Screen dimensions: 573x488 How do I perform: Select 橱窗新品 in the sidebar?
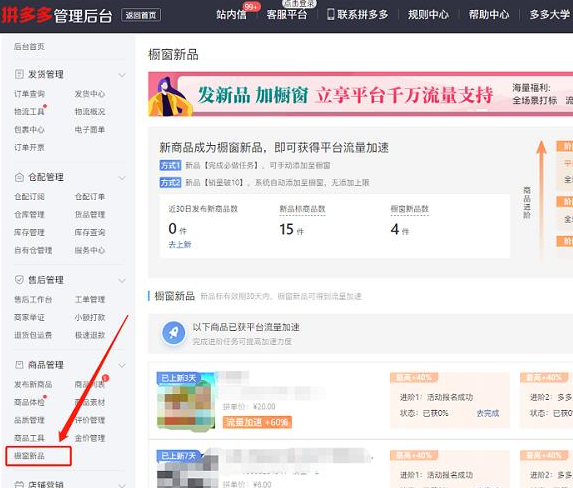[29, 456]
